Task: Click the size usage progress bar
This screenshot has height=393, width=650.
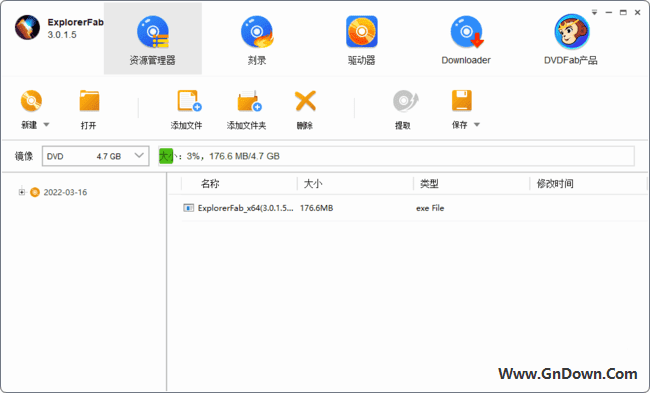Action: point(396,156)
